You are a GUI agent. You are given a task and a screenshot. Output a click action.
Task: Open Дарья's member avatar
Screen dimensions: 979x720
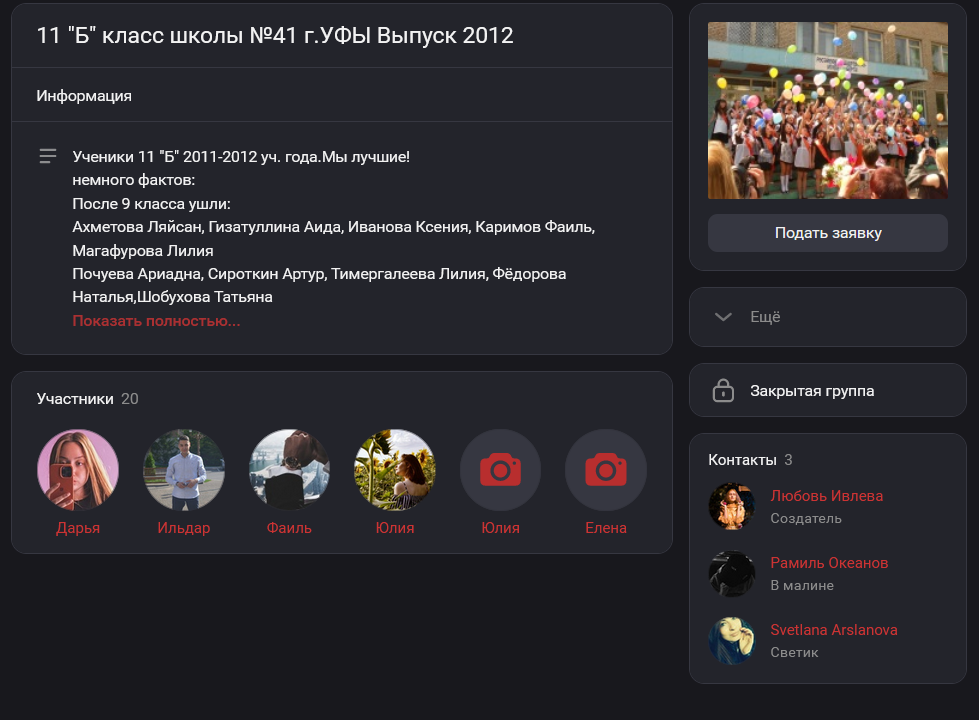coord(78,470)
